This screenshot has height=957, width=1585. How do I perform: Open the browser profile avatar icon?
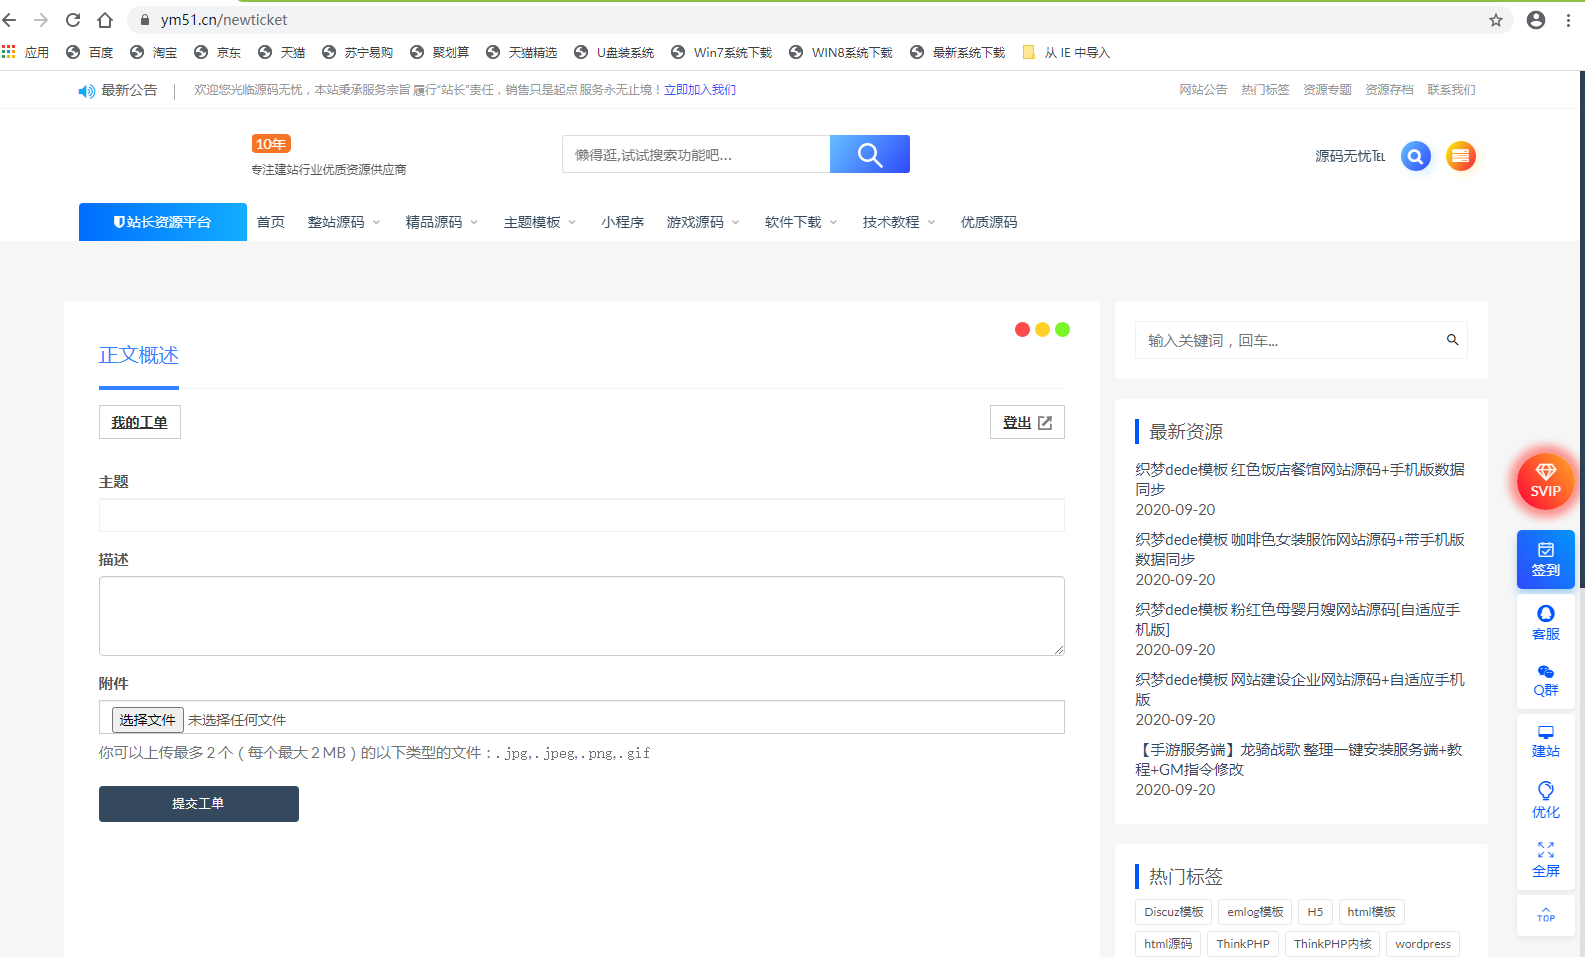pyautogui.click(x=1536, y=20)
